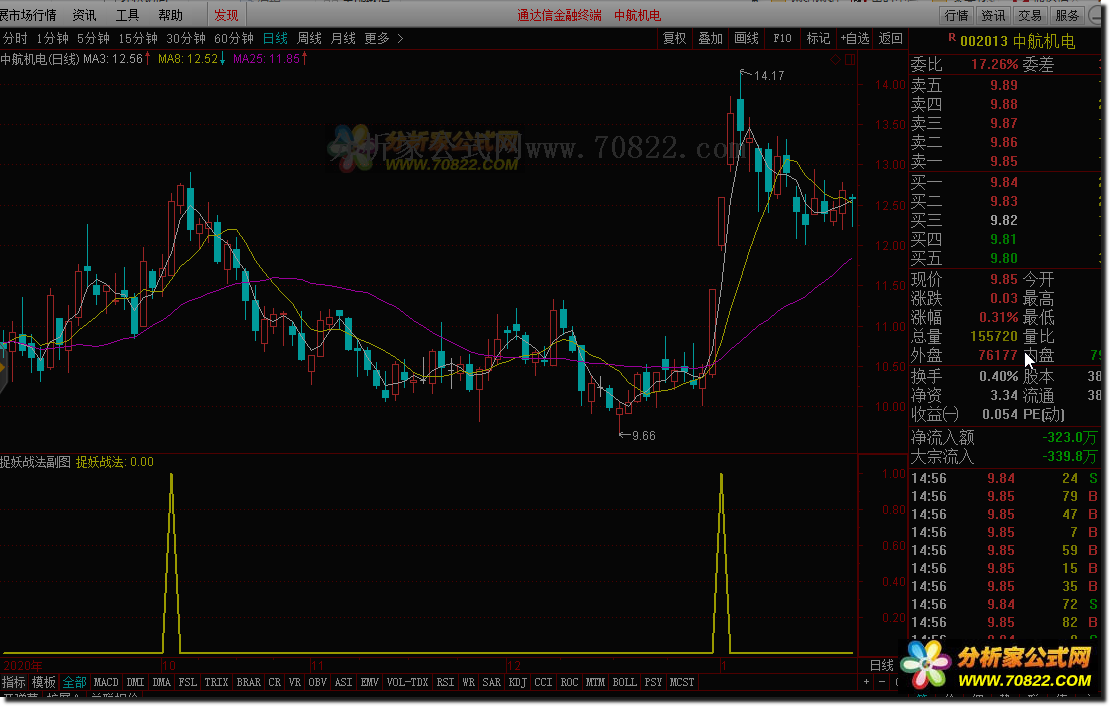Expand the 更多 period options chevron

400,38
